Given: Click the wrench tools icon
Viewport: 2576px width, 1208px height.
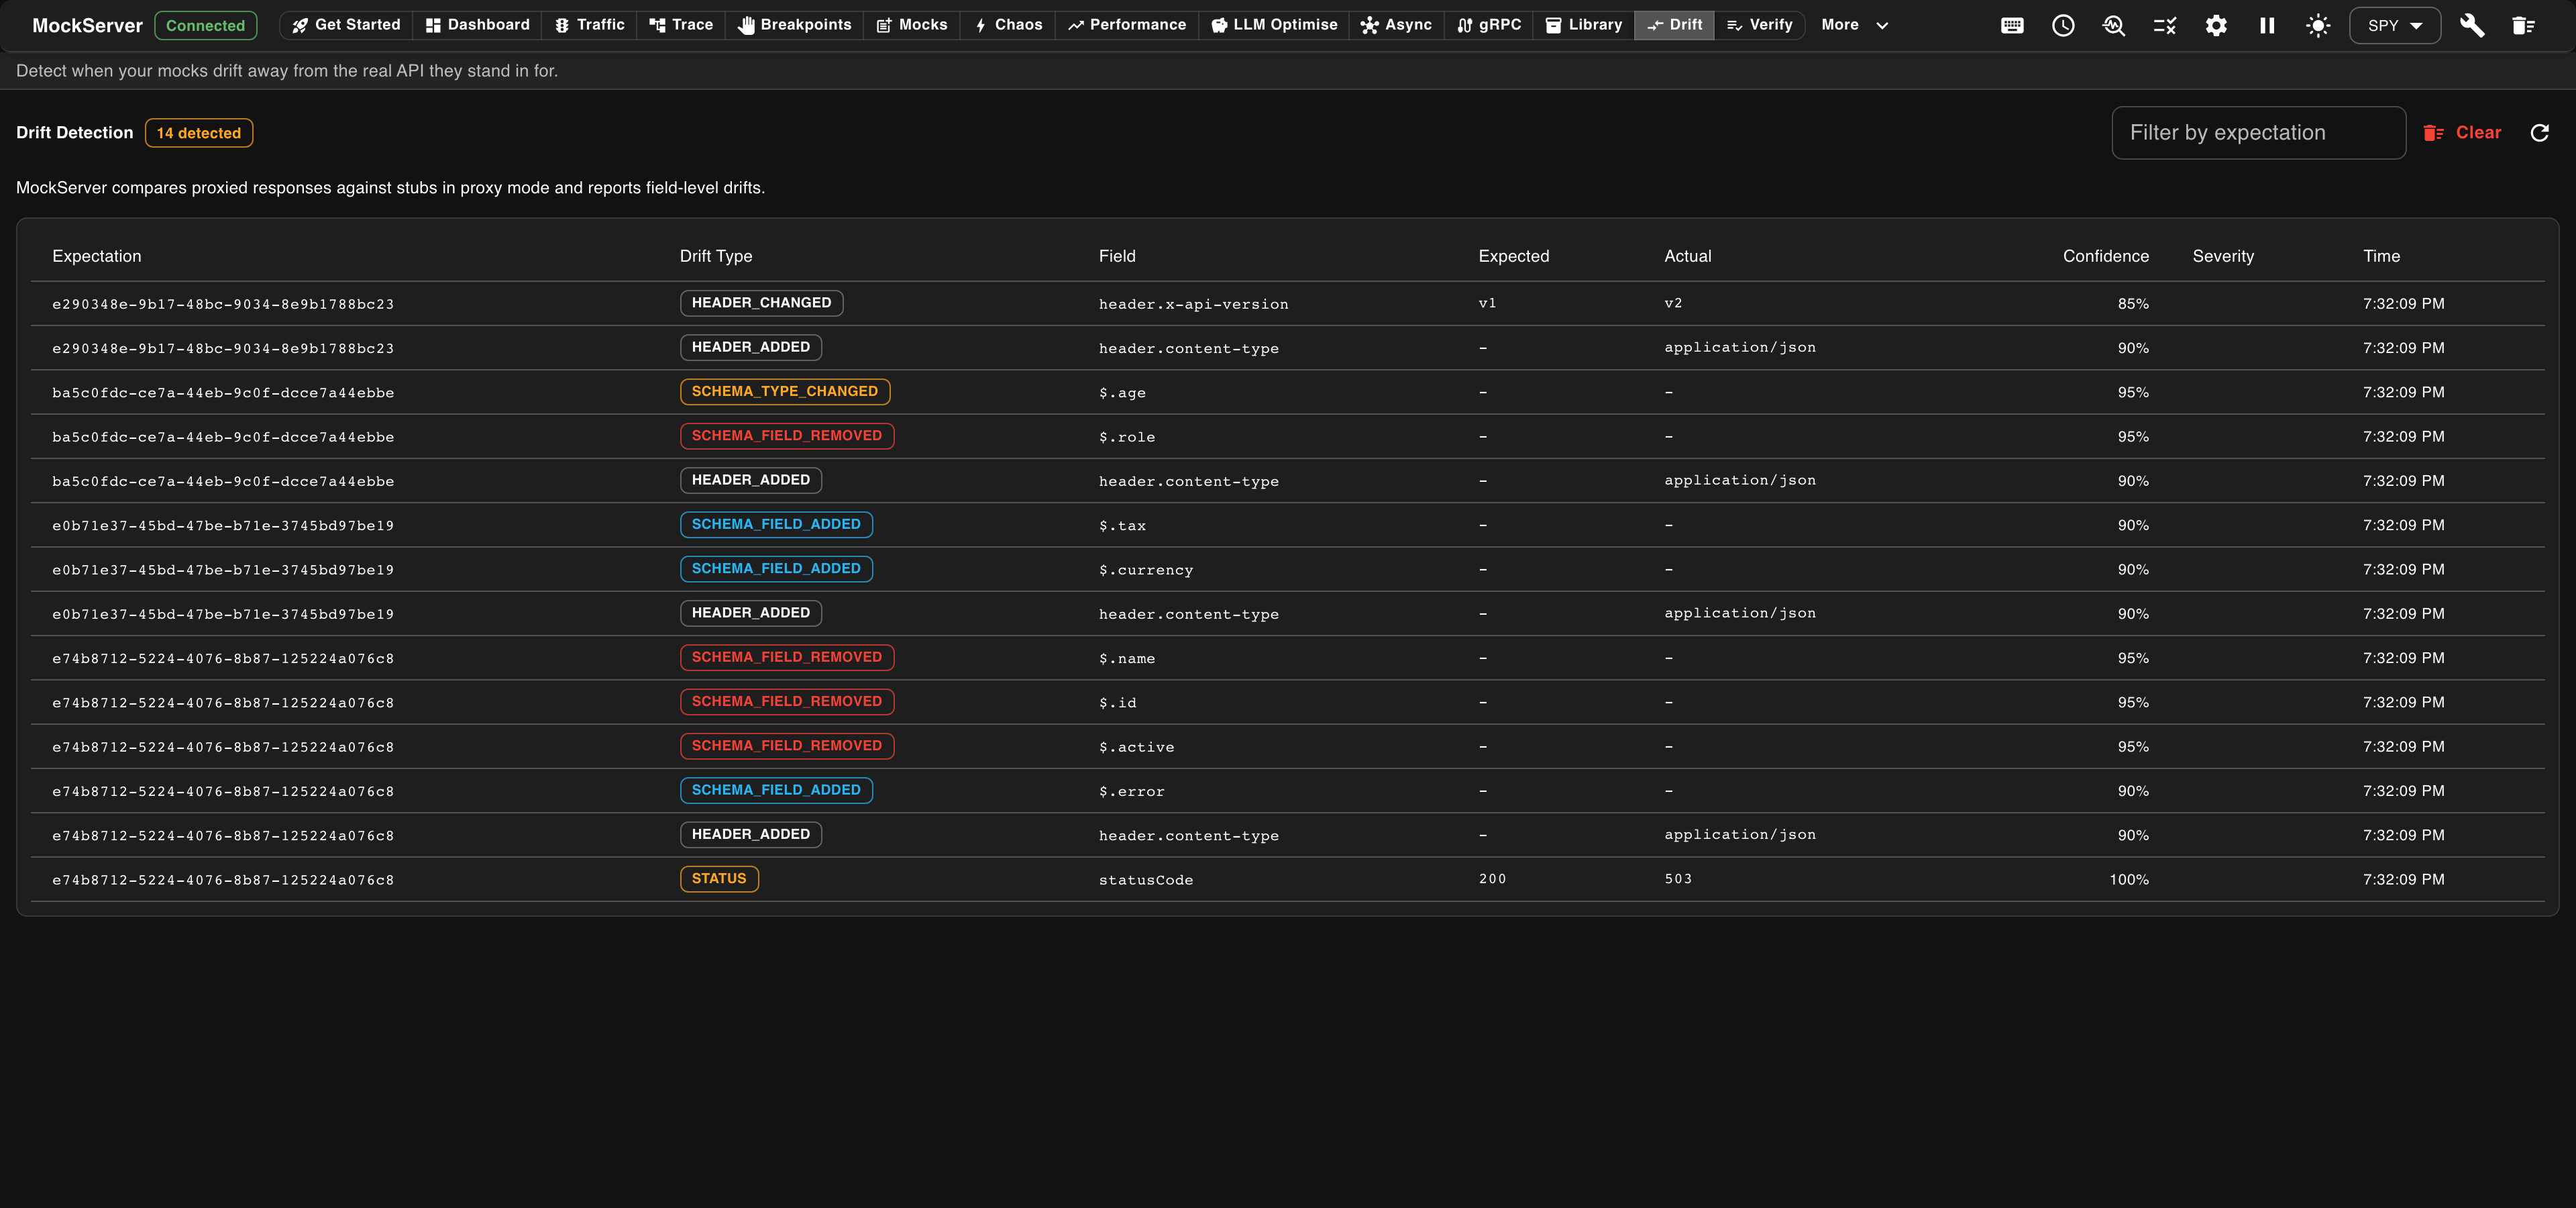Looking at the screenshot, I should pos(2472,26).
